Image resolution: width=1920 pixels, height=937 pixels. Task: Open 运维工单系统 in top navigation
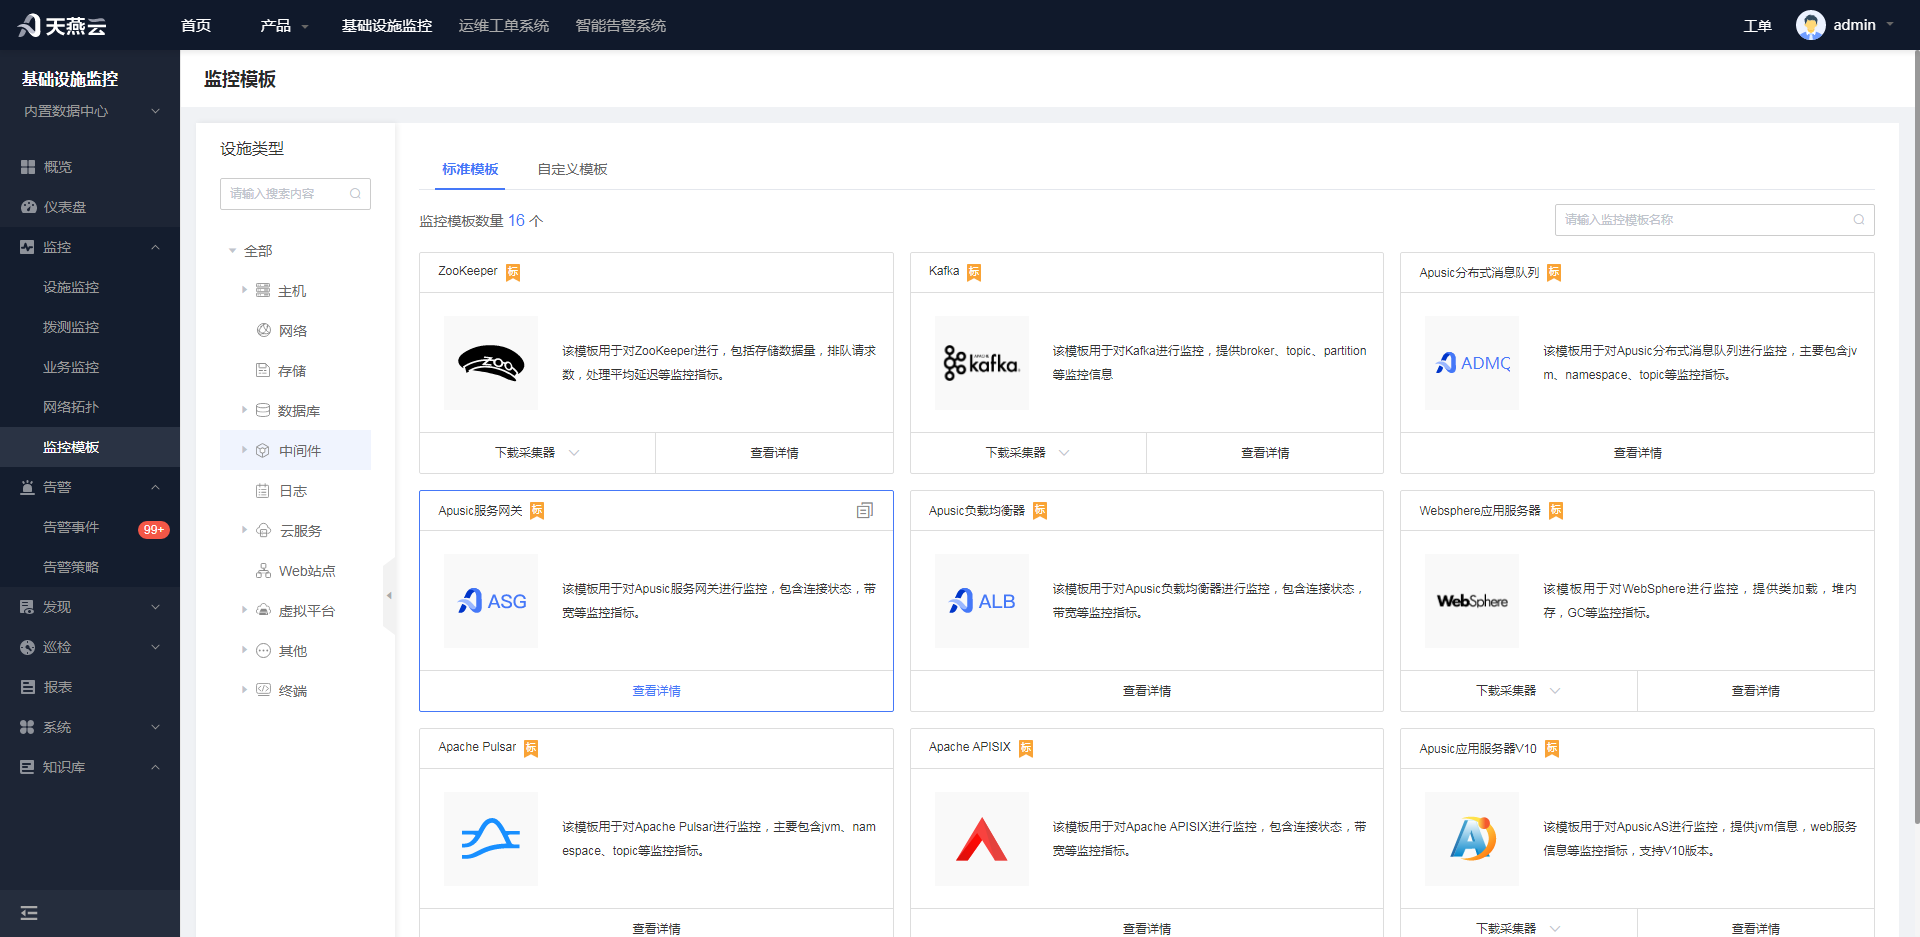click(x=504, y=25)
